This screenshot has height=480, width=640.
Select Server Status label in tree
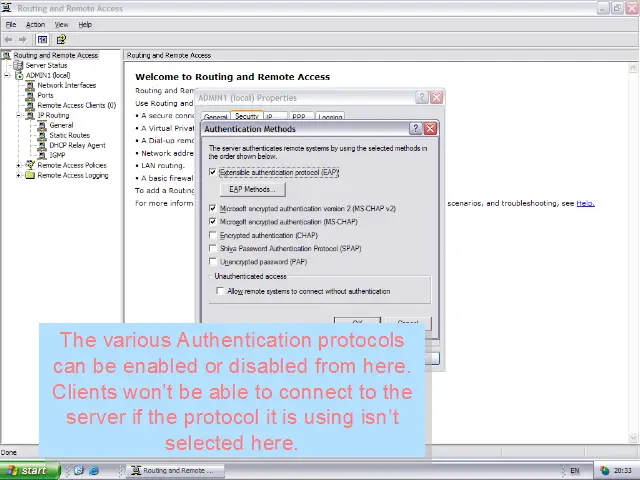(46, 65)
